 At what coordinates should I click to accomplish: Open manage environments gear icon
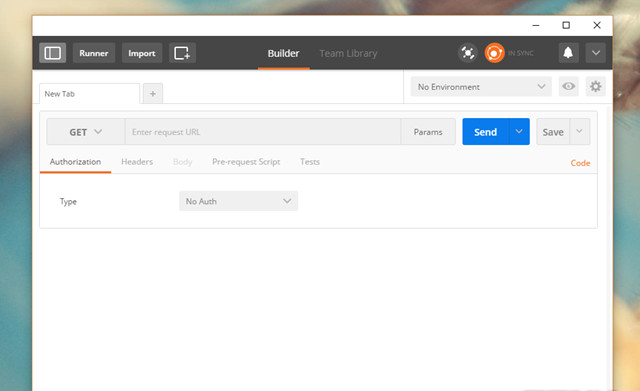click(x=596, y=87)
